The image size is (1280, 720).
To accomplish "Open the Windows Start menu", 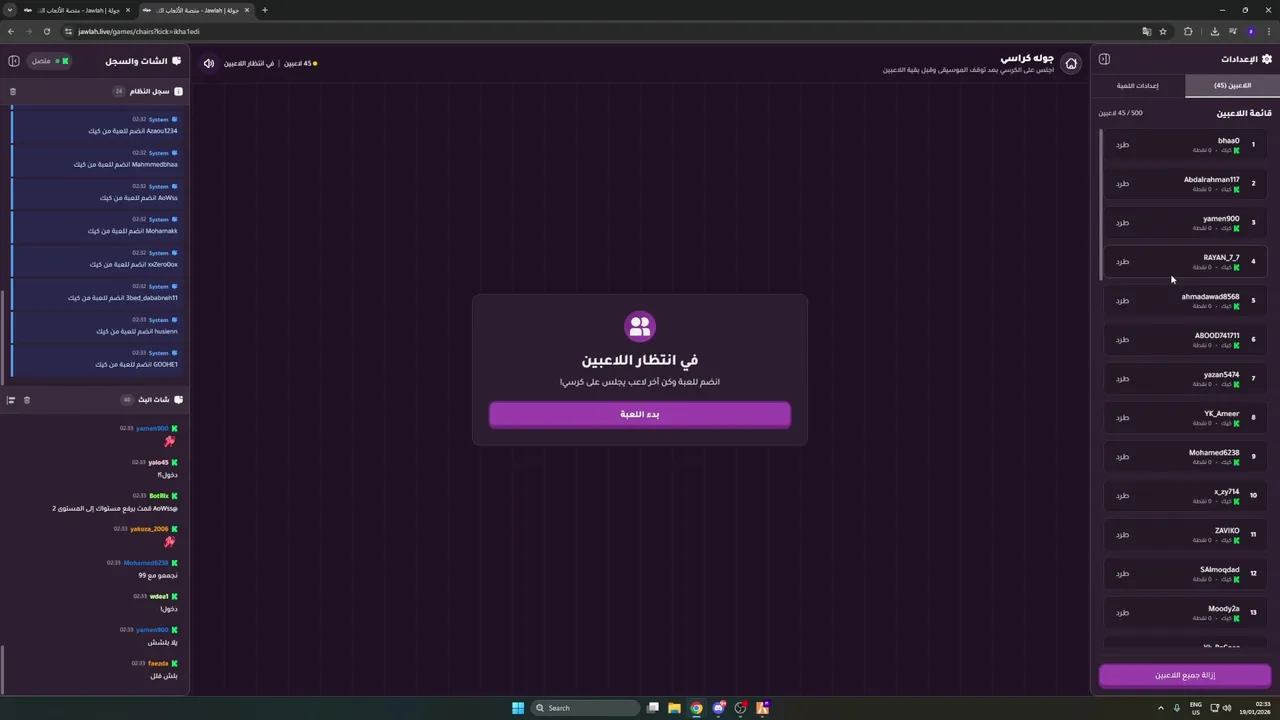I will [518, 708].
